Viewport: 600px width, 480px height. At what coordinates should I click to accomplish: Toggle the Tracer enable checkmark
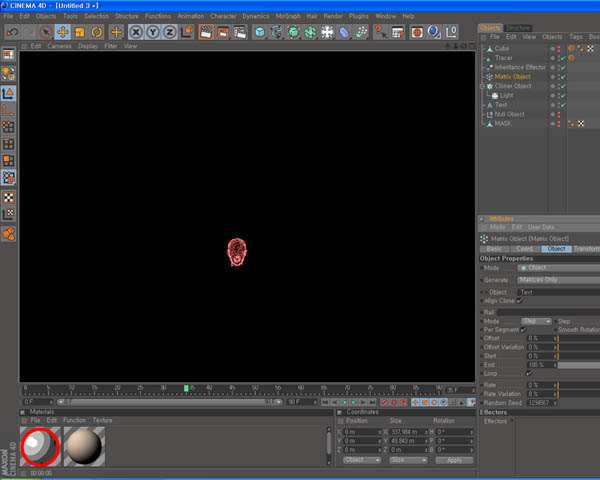click(x=563, y=58)
